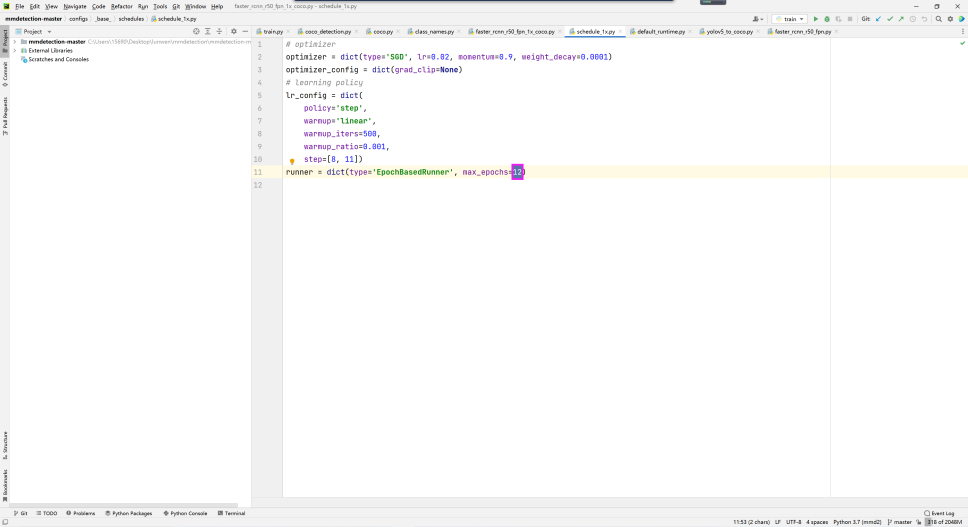The height and width of the screenshot is (527, 968).
Task: Toggle the Structure side panel
Action: [x=5, y=445]
